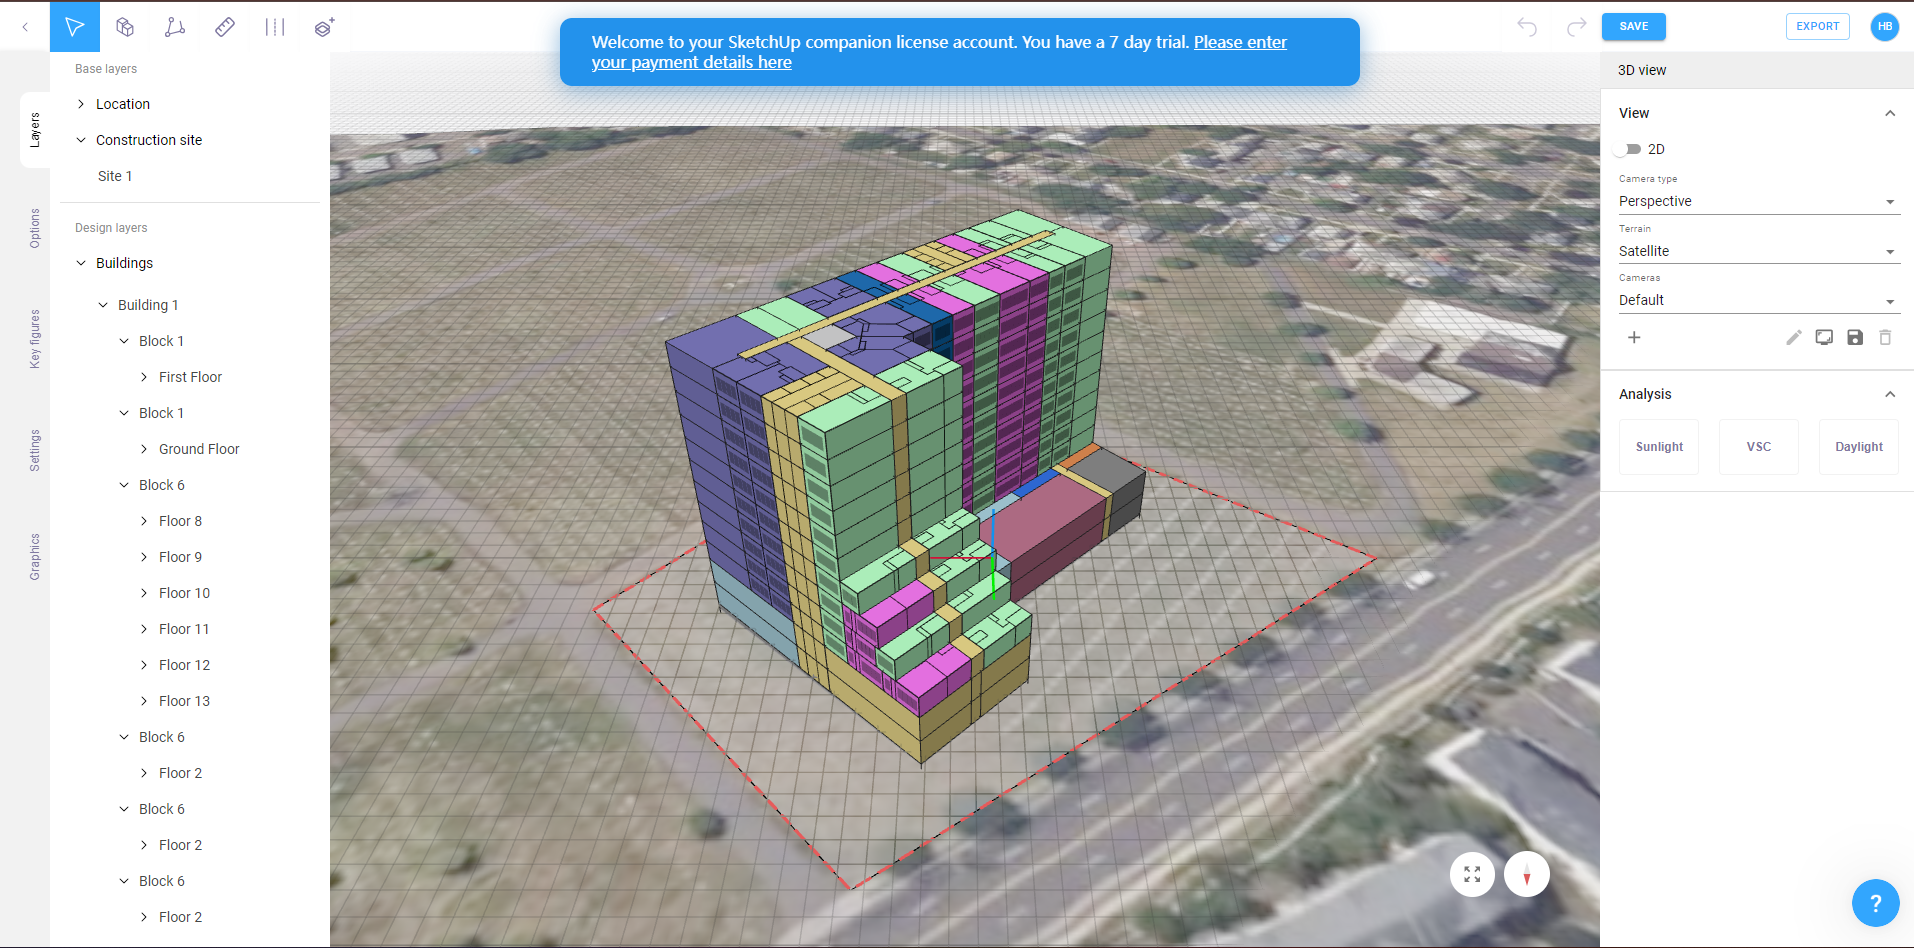Viewport: 1914px width, 948px height.
Task: Save the current camera with floppy icon
Action: click(x=1855, y=338)
